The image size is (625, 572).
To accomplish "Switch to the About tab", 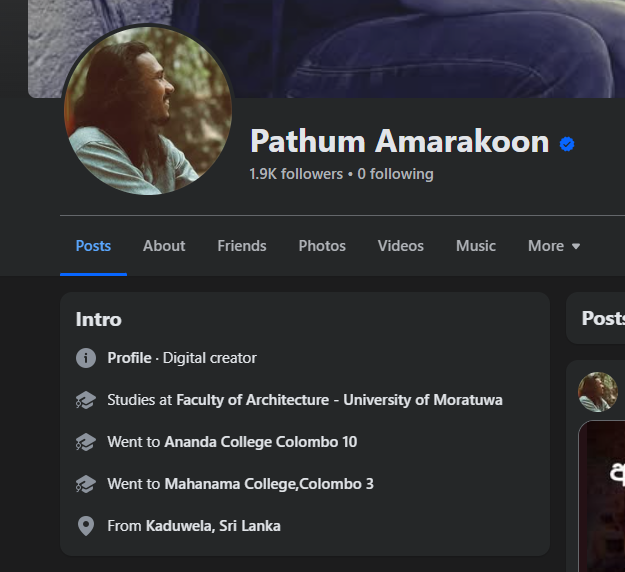I will (164, 246).
